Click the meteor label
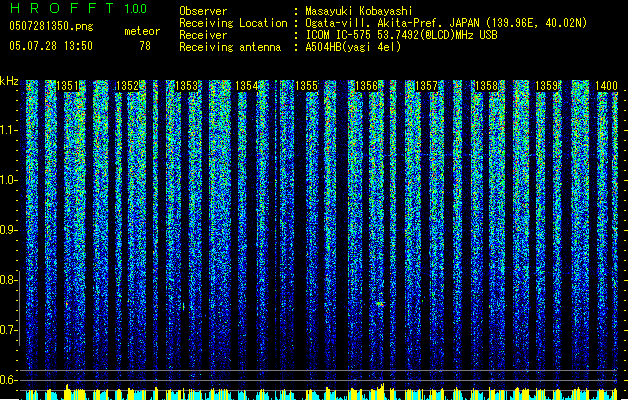The height and width of the screenshot is (400, 629). click(142, 31)
